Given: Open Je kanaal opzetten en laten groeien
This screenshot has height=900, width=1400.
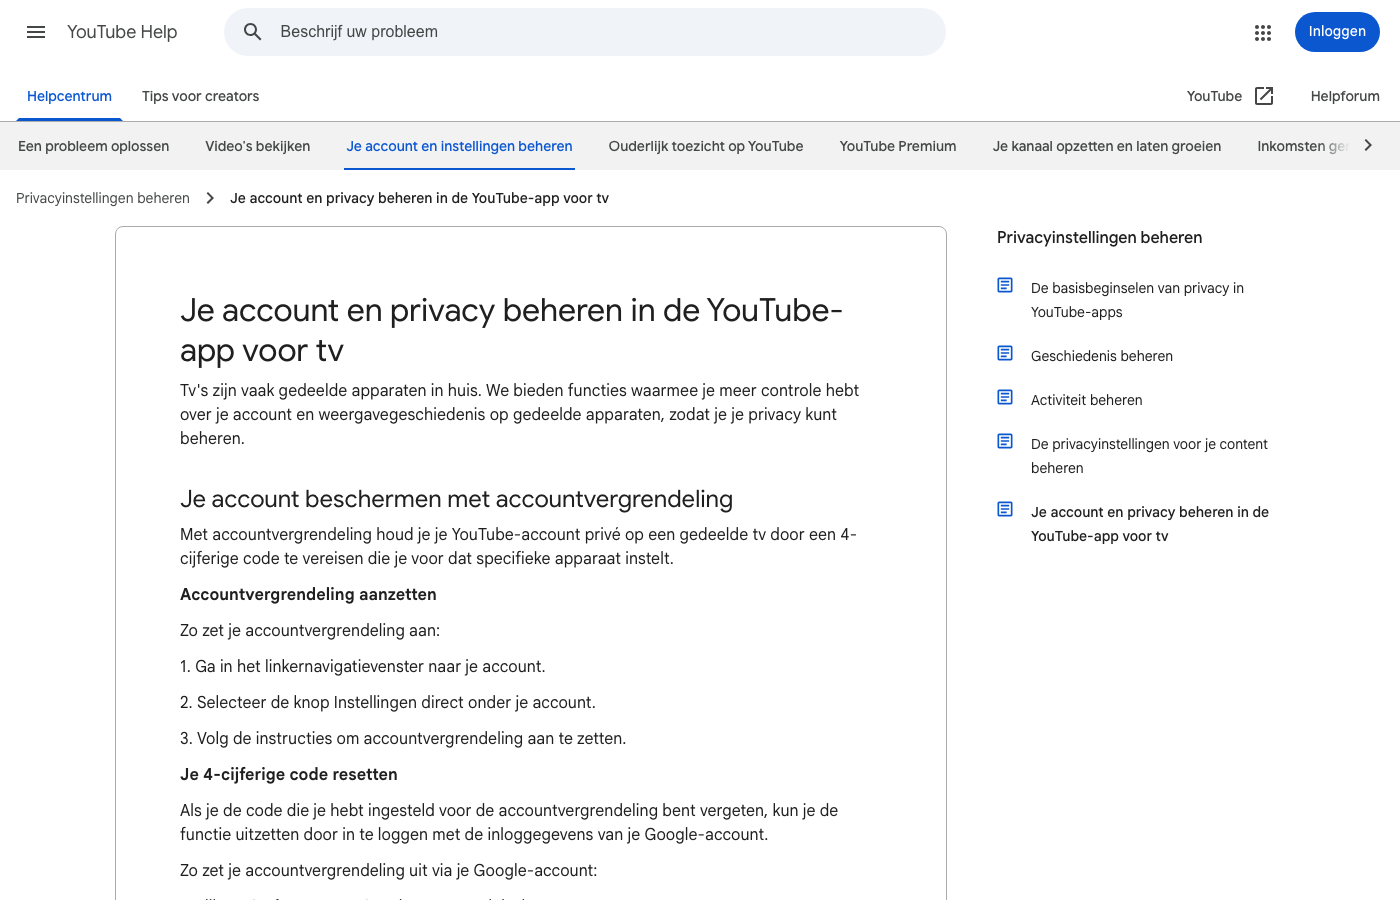Looking at the screenshot, I should (x=1107, y=146).
